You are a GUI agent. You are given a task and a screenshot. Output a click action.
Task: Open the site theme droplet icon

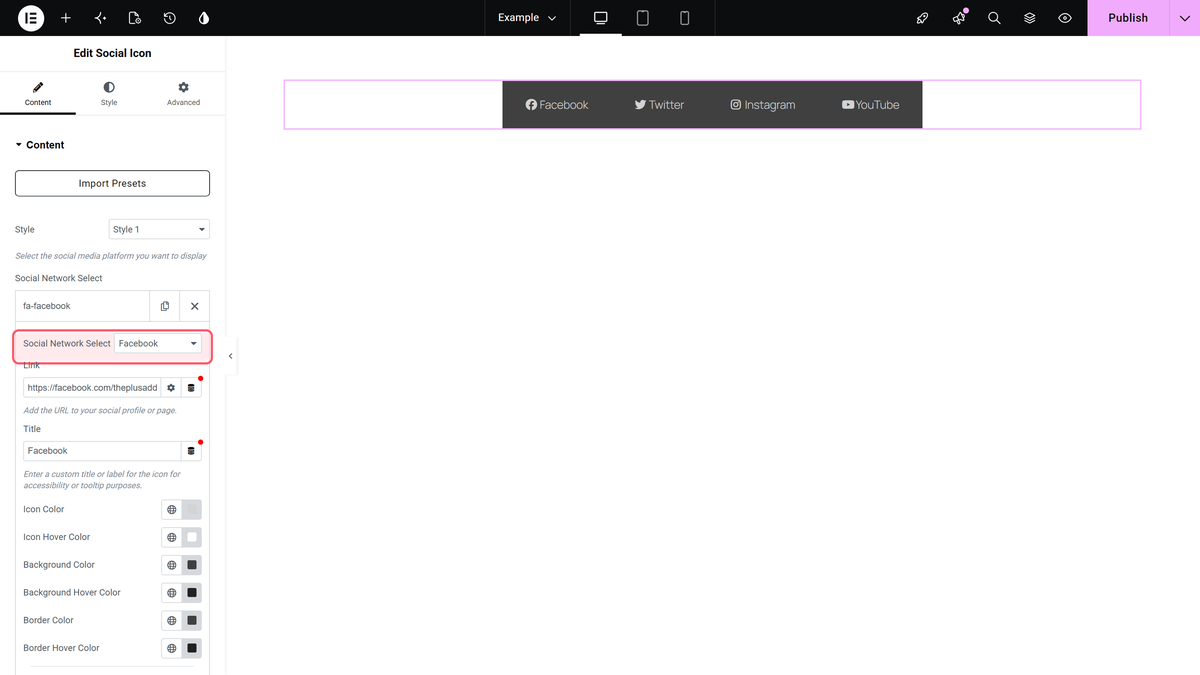point(204,18)
